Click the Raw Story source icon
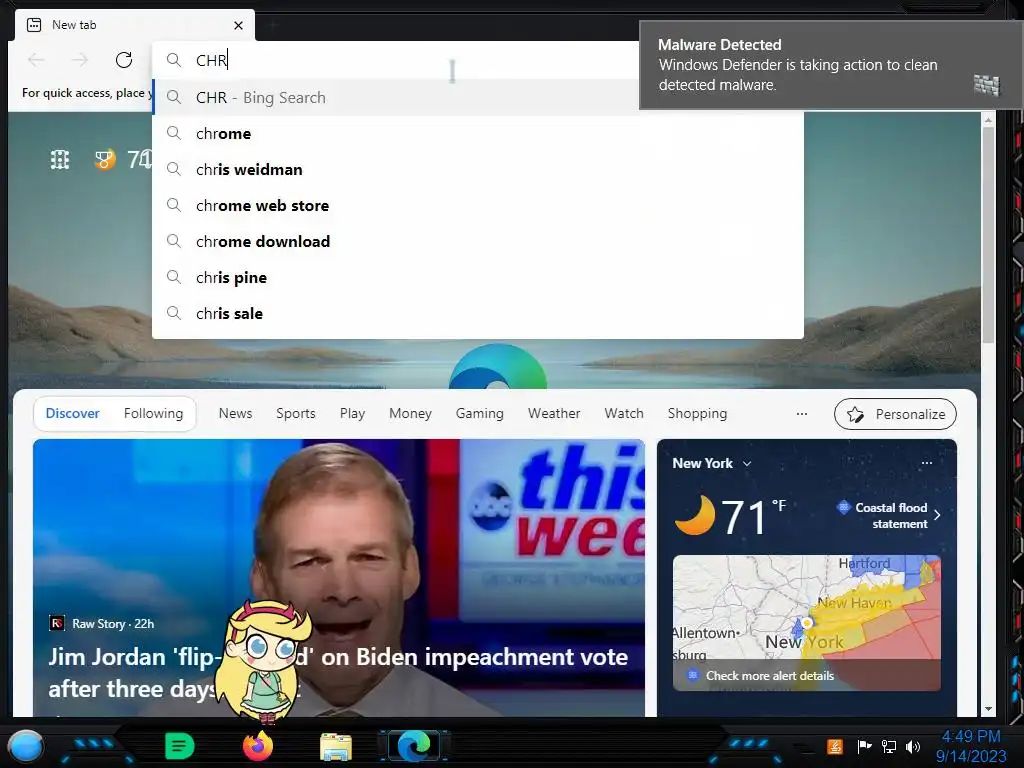1024x768 pixels. click(57, 623)
